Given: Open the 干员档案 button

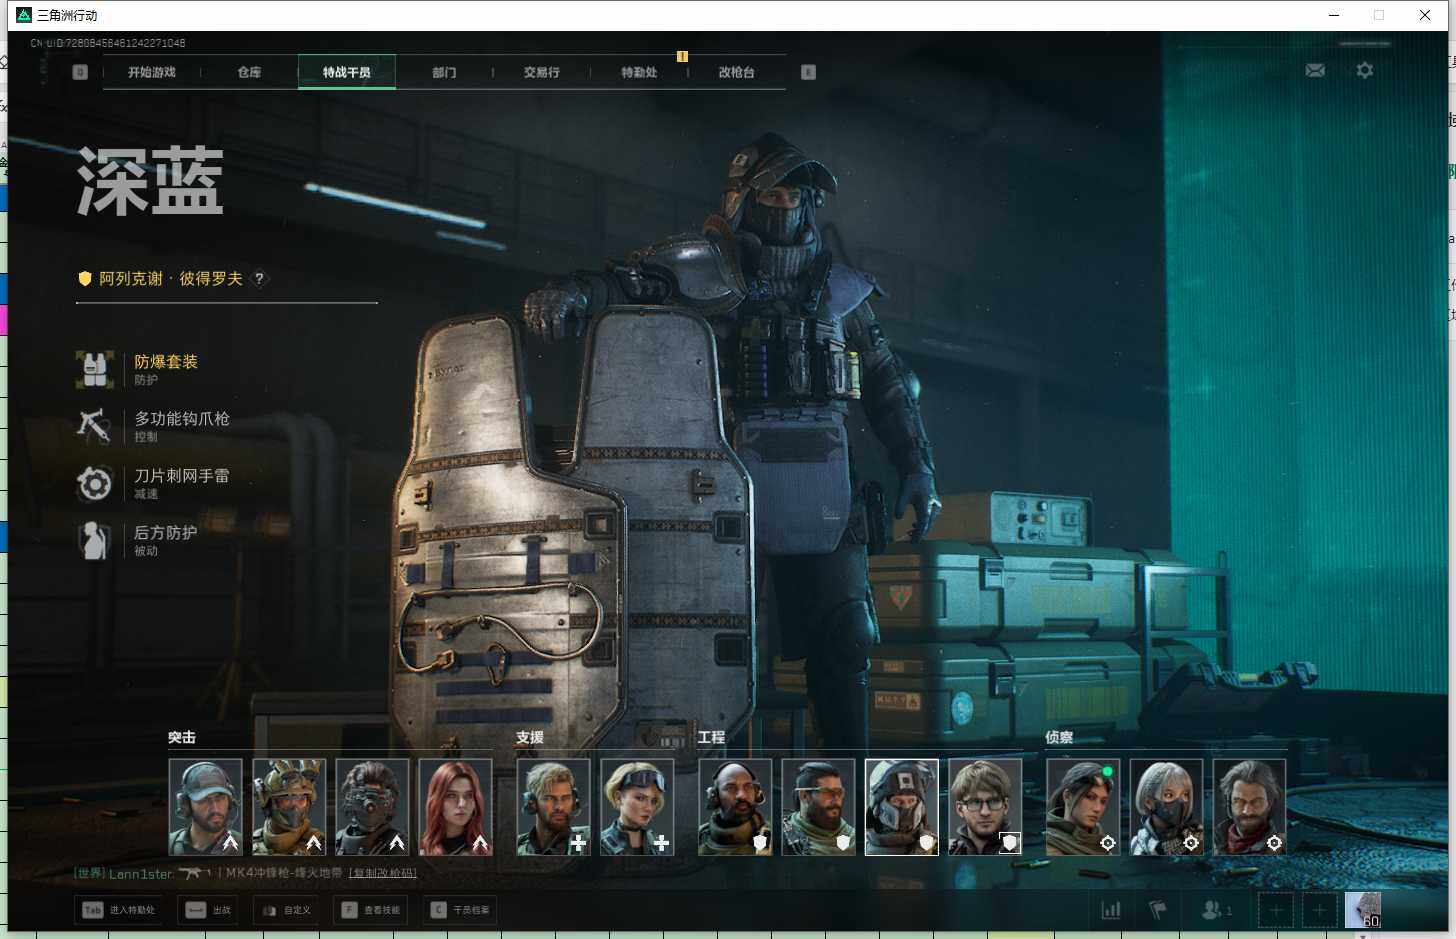Looking at the screenshot, I should click(x=460, y=910).
